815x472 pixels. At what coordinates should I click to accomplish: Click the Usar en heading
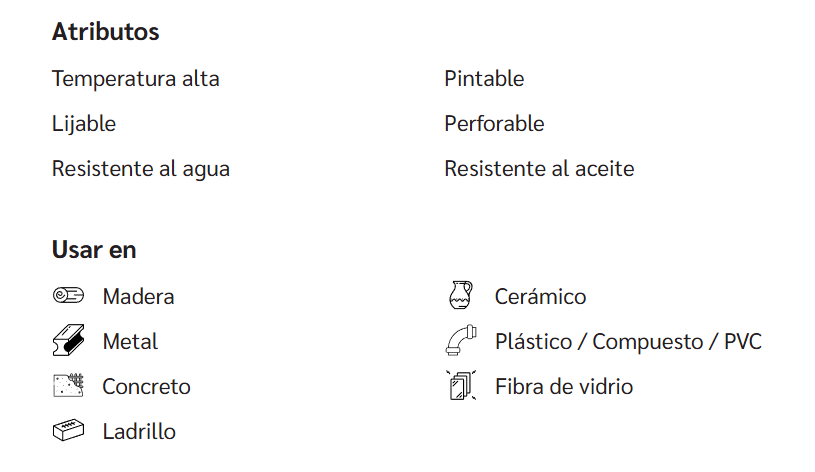[94, 250]
